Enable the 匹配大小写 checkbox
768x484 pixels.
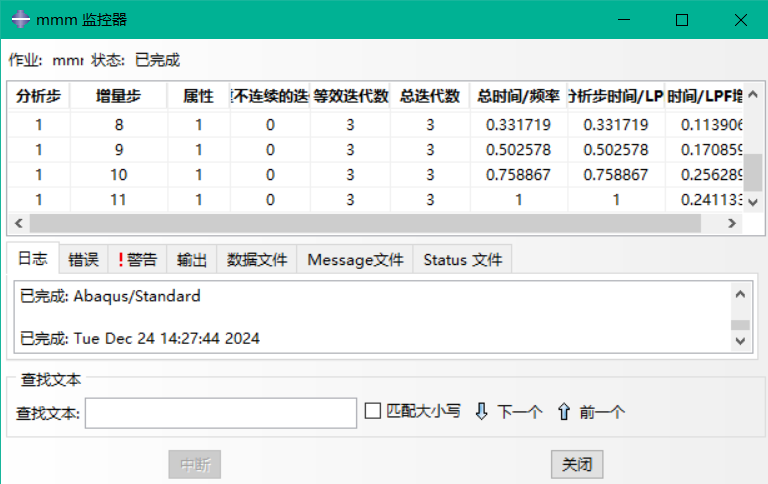[373, 411]
